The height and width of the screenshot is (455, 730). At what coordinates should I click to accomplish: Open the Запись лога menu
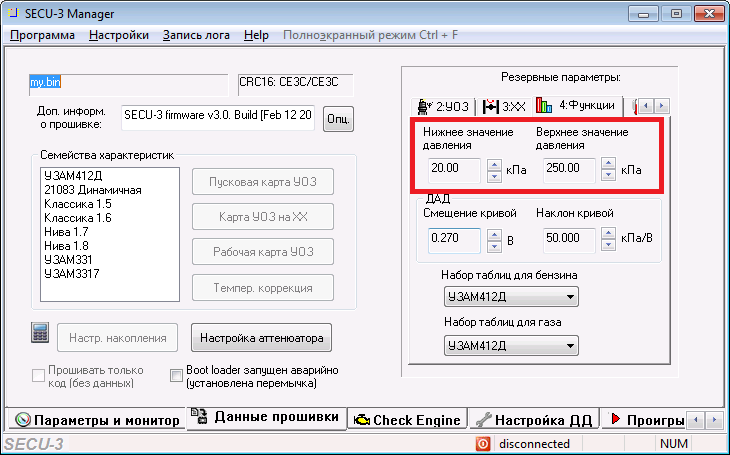point(196,35)
